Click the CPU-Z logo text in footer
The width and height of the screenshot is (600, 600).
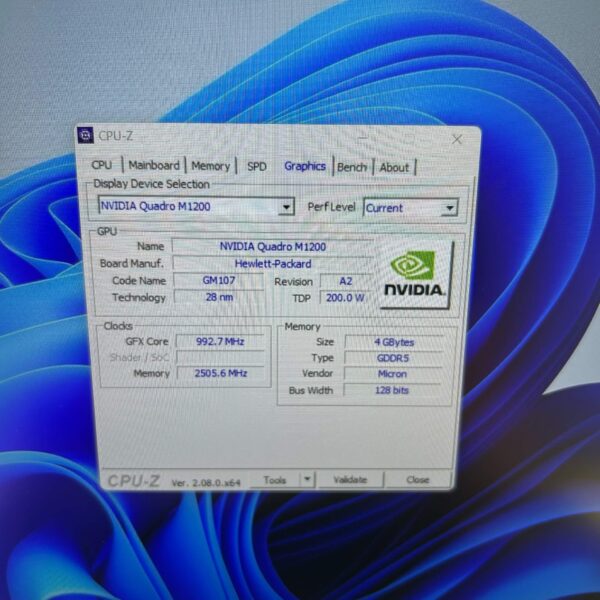[x=134, y=481]
